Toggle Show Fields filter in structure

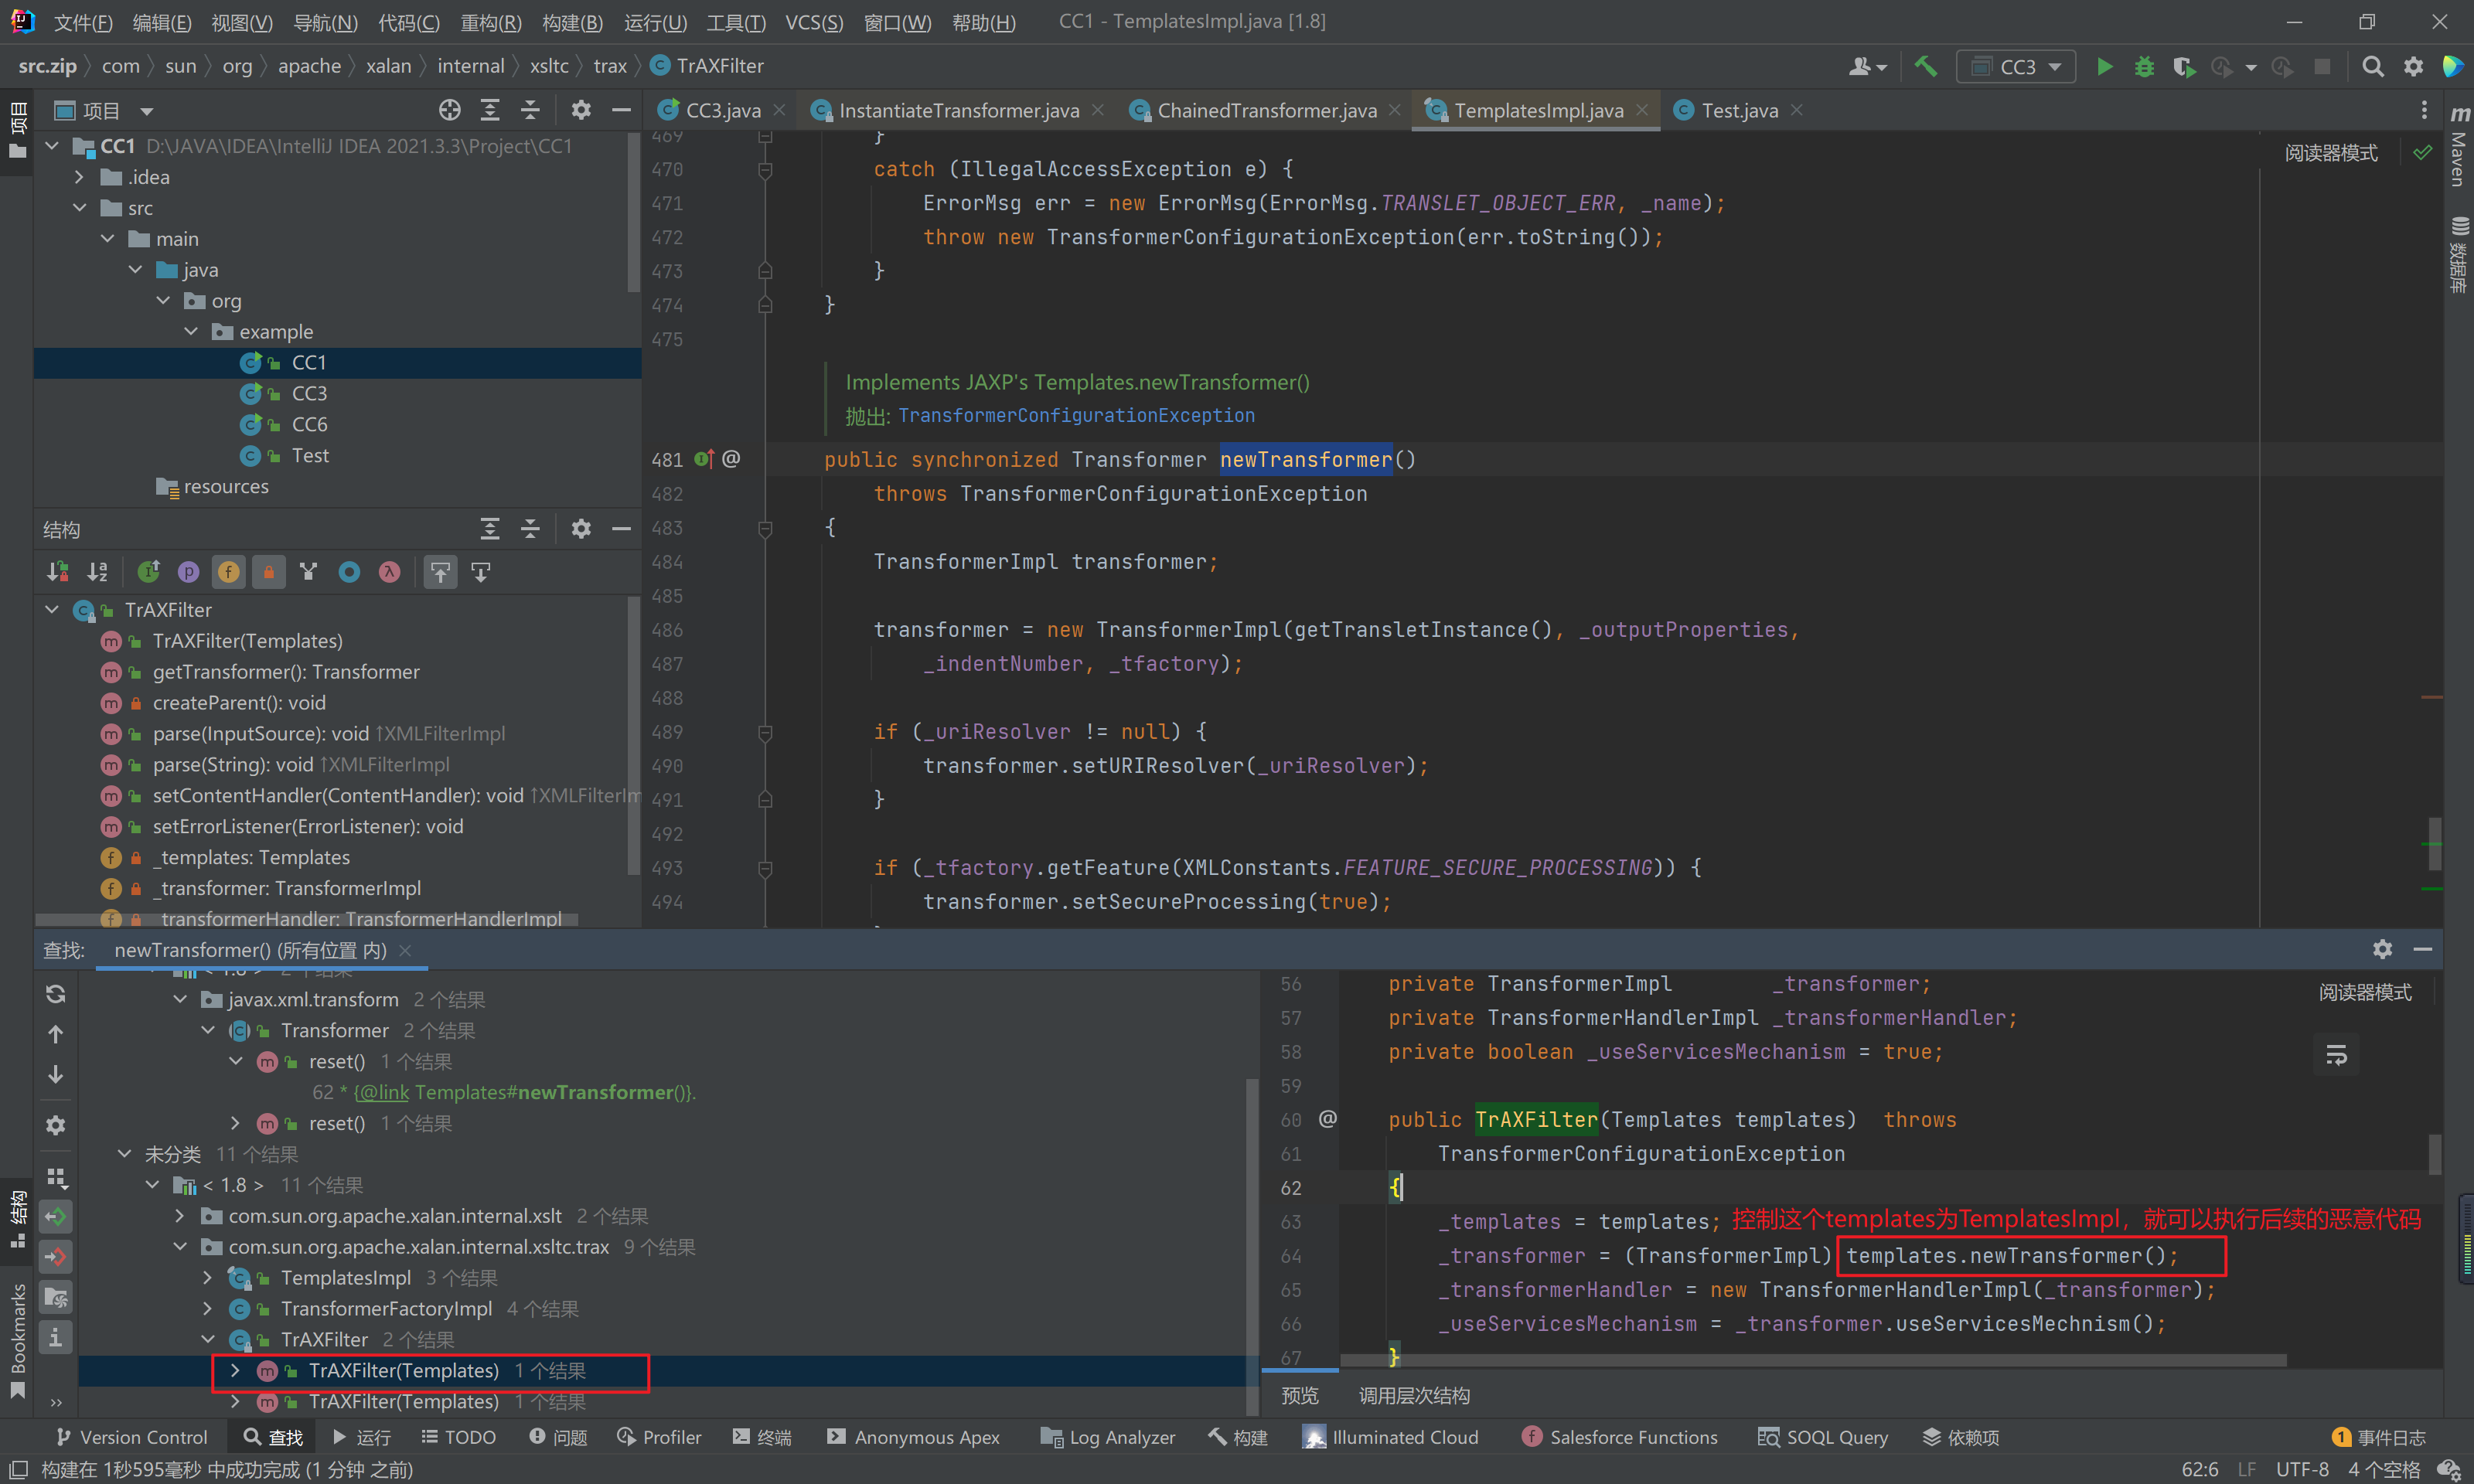[x=228, y=572]
